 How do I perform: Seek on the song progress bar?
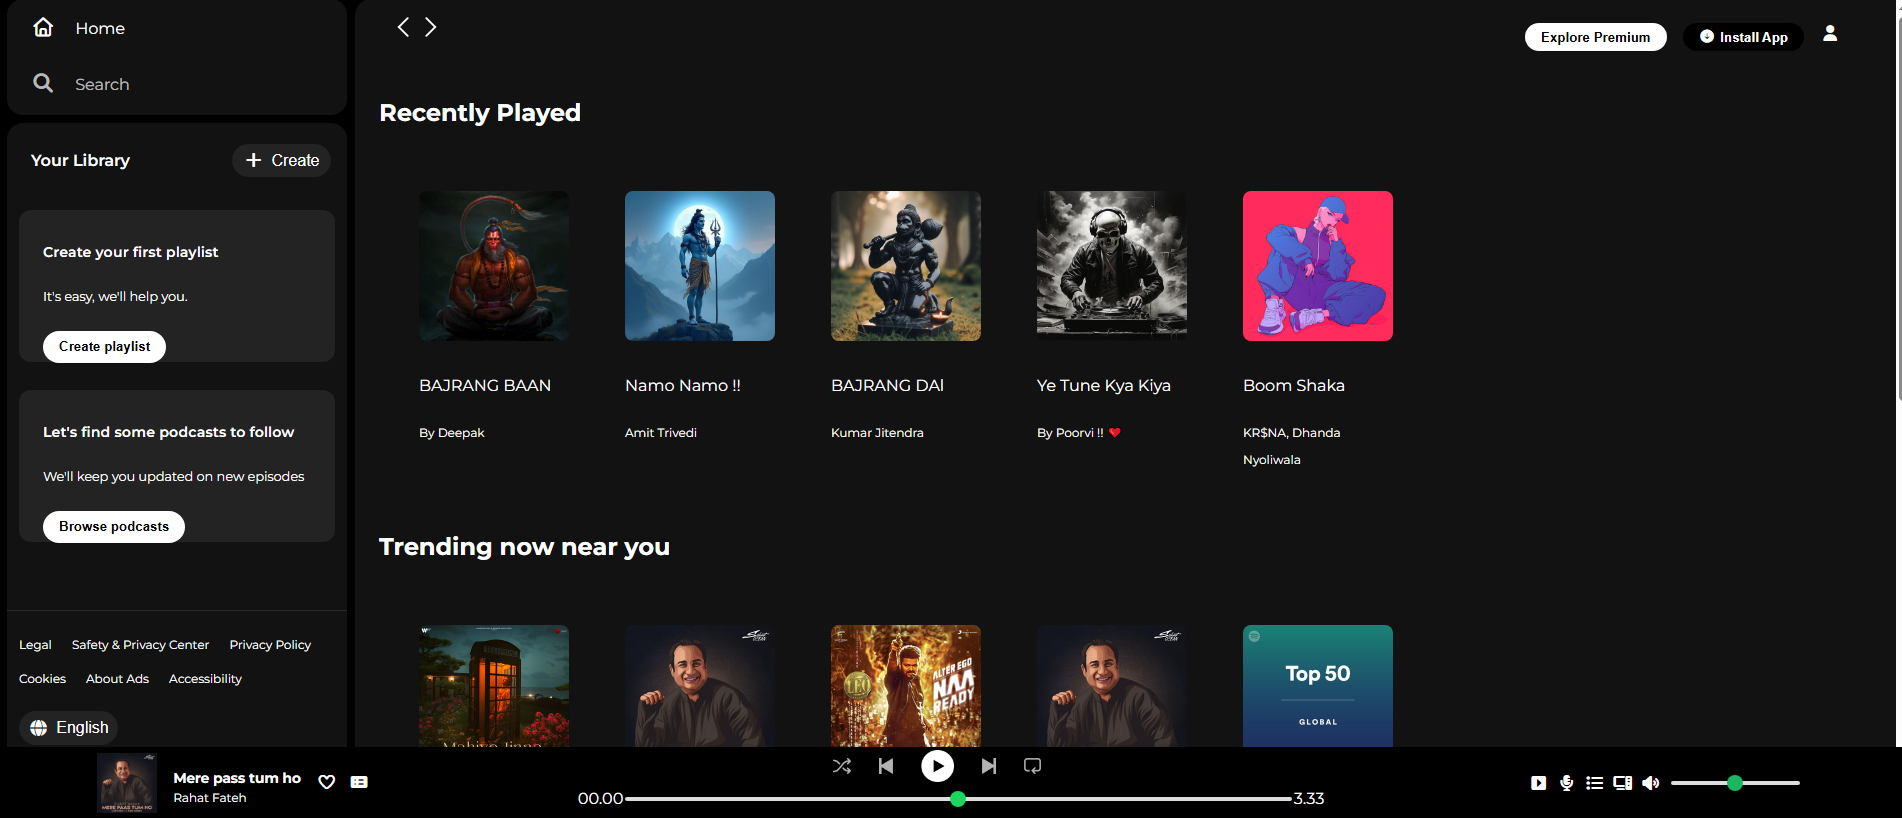pos(958,799)
